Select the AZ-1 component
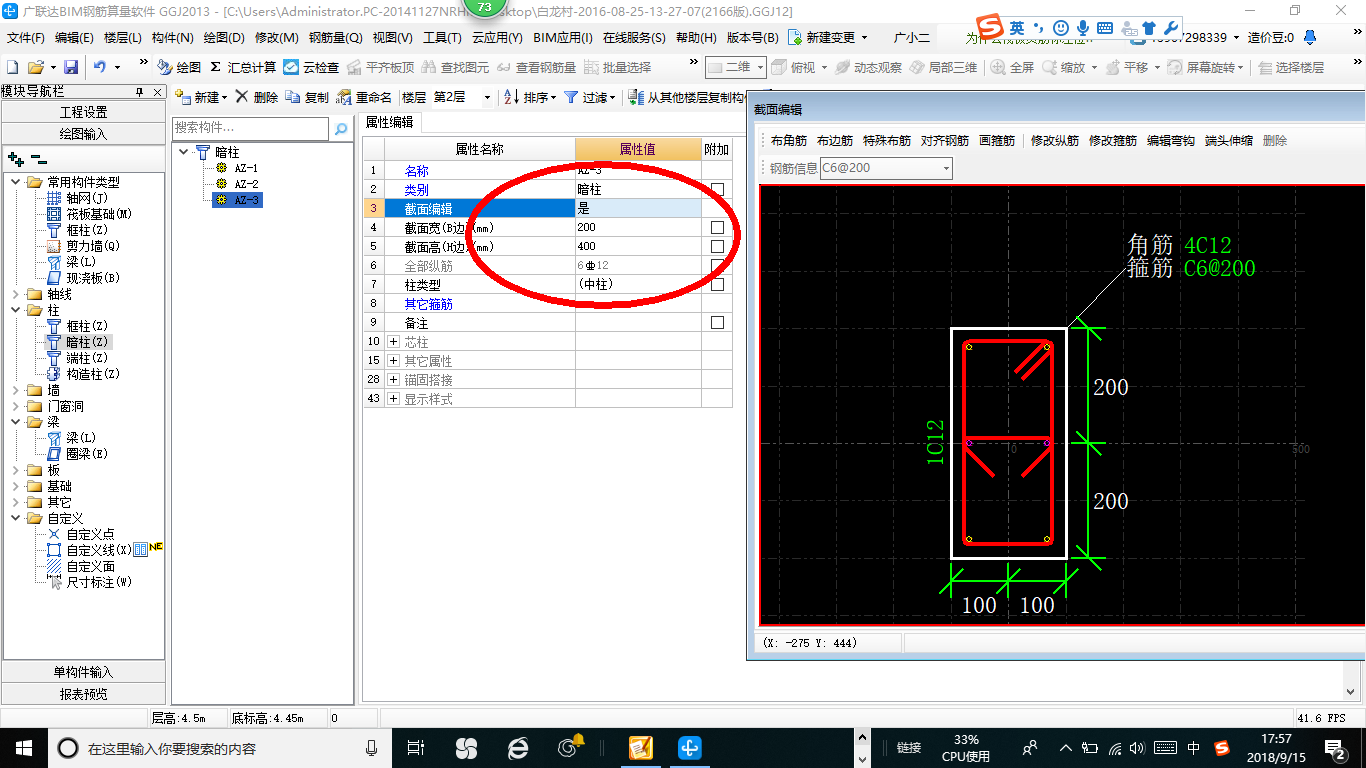 [x=237, y=168]
